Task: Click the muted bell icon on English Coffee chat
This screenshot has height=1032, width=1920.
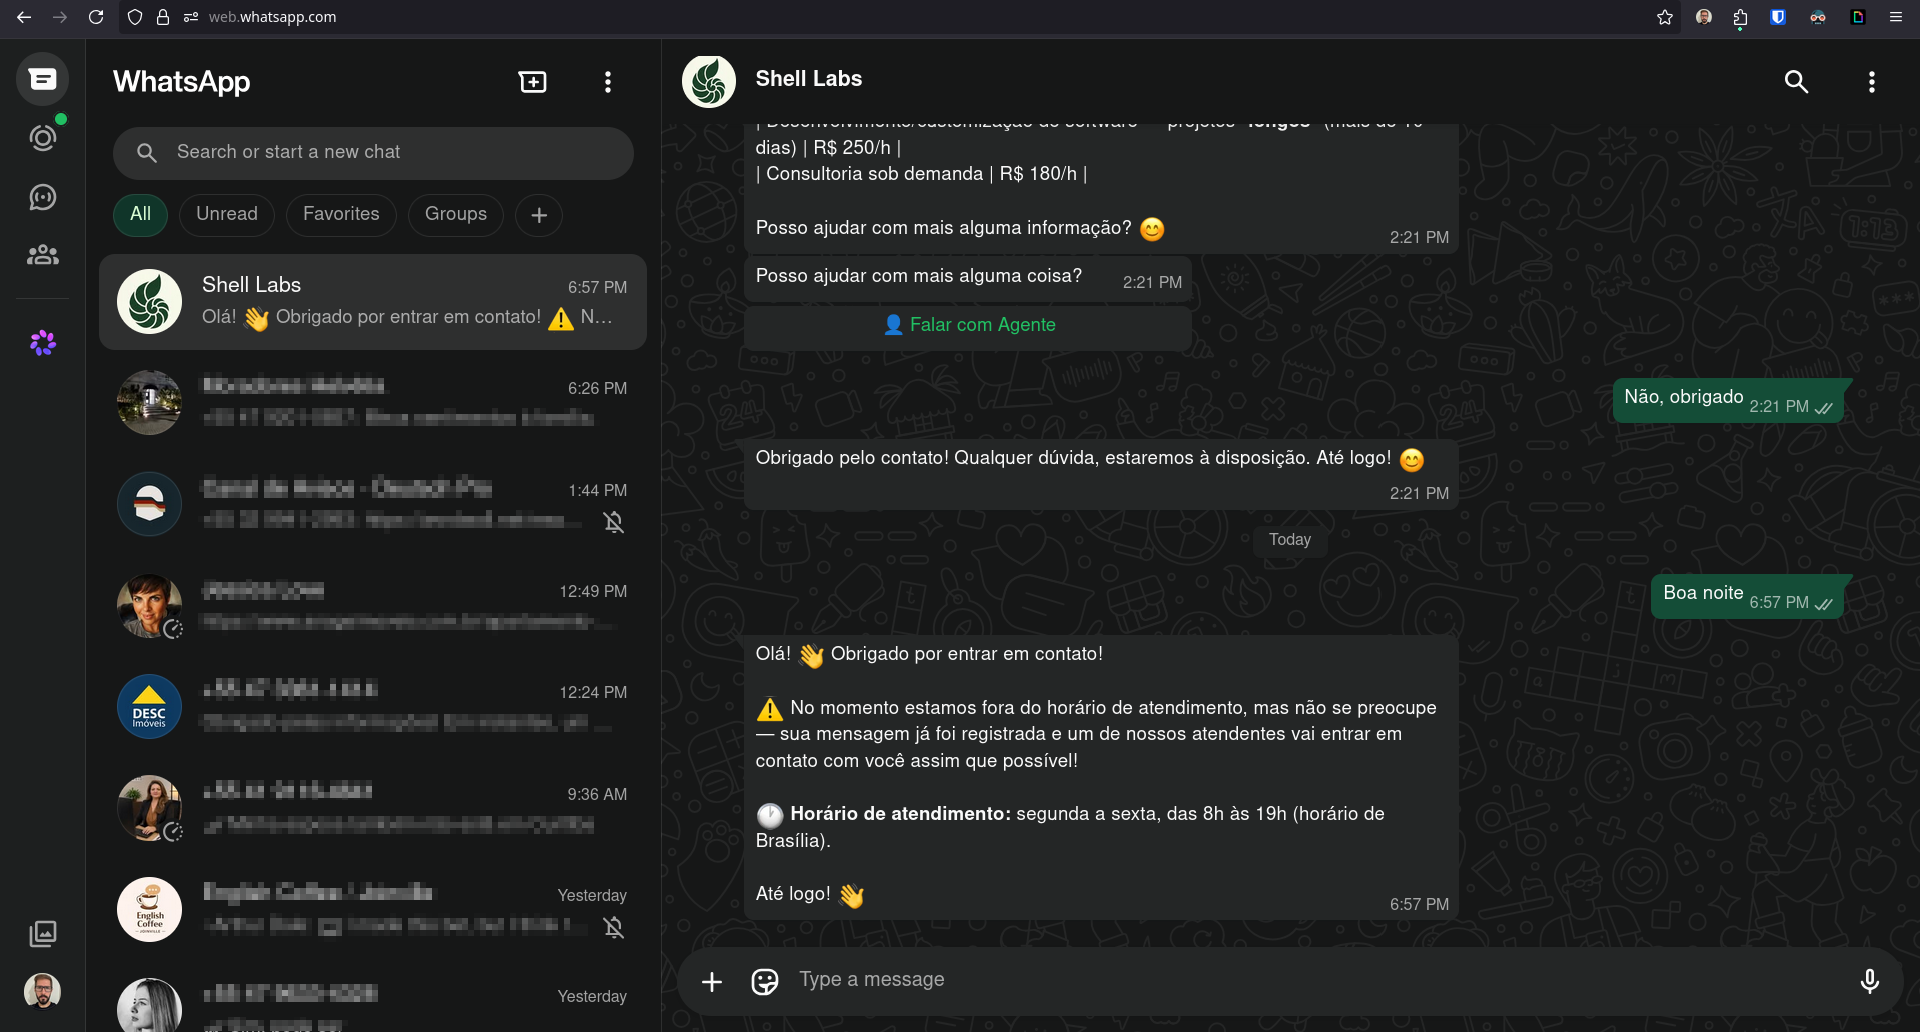Action: point(614,928)
